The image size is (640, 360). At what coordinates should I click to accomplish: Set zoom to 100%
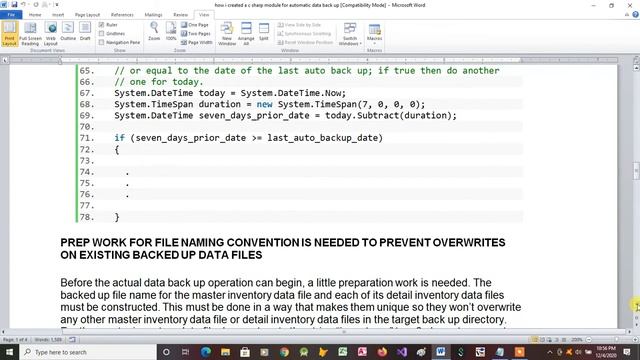[x=171, y=31]
